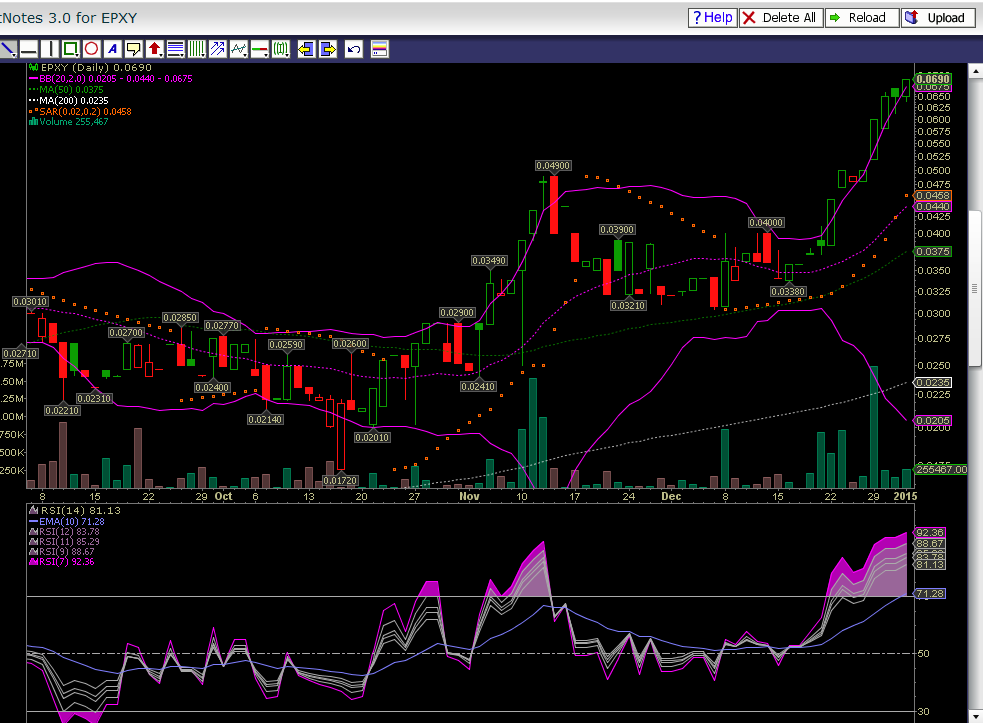Click the 0.01720 price low label
This screenshot has height=723, width=983.
click(x=340, y=480)
